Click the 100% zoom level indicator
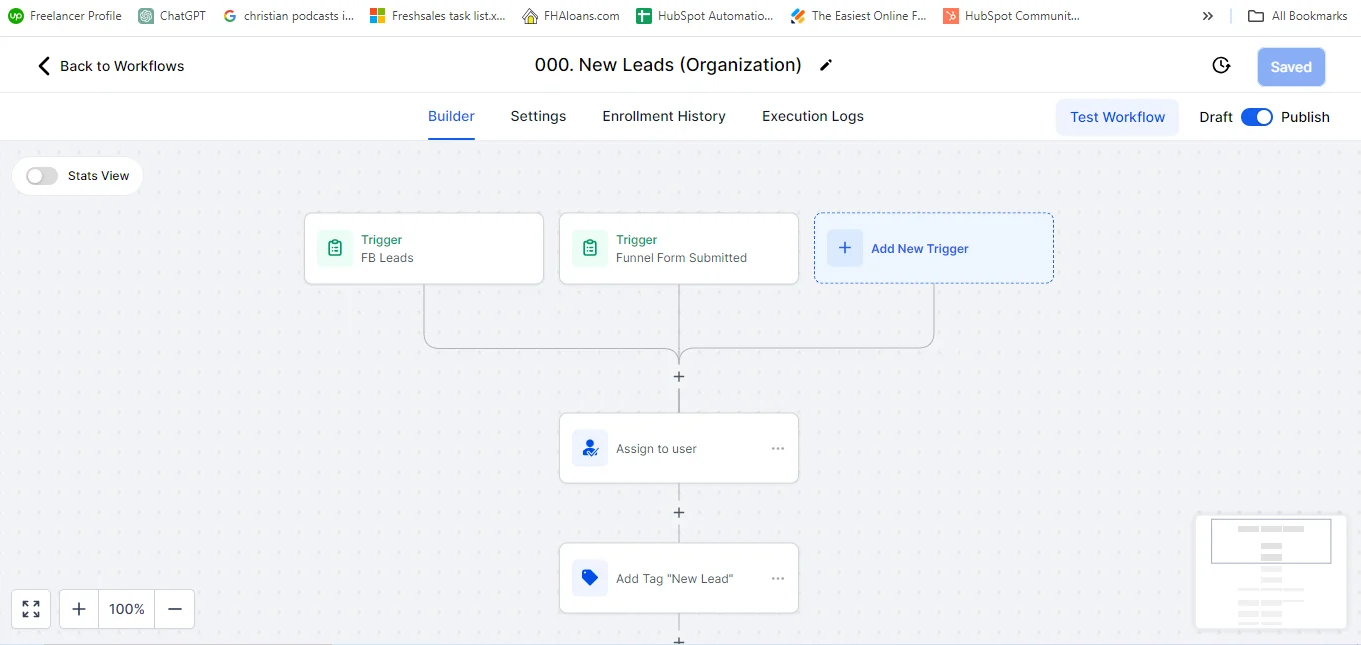 [127, 609]
